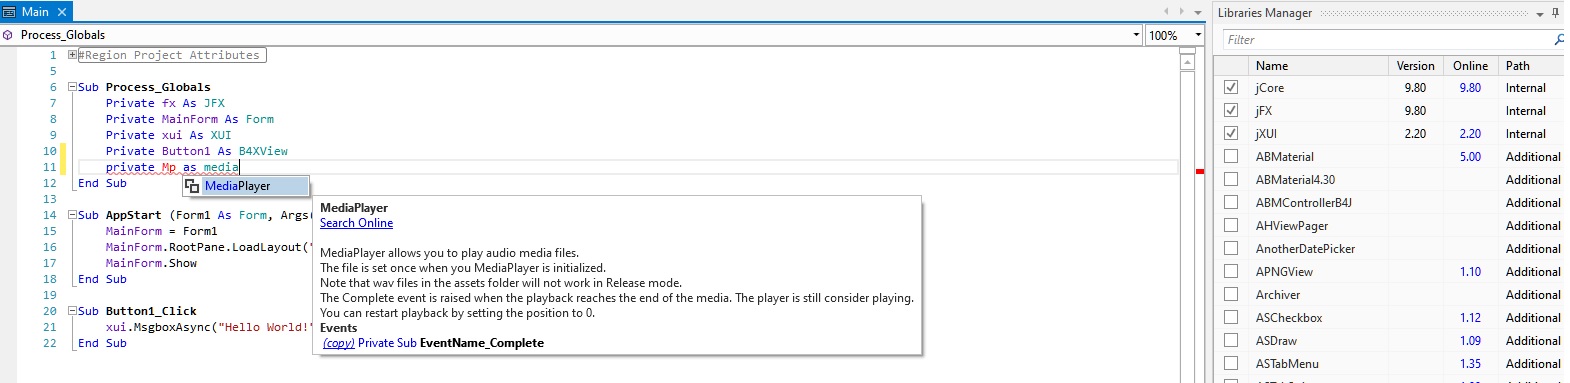The width and height of the screenshot is (1570, 383).
Task: Click the 'Private fx As JFX' line
Action: point(165,103)
